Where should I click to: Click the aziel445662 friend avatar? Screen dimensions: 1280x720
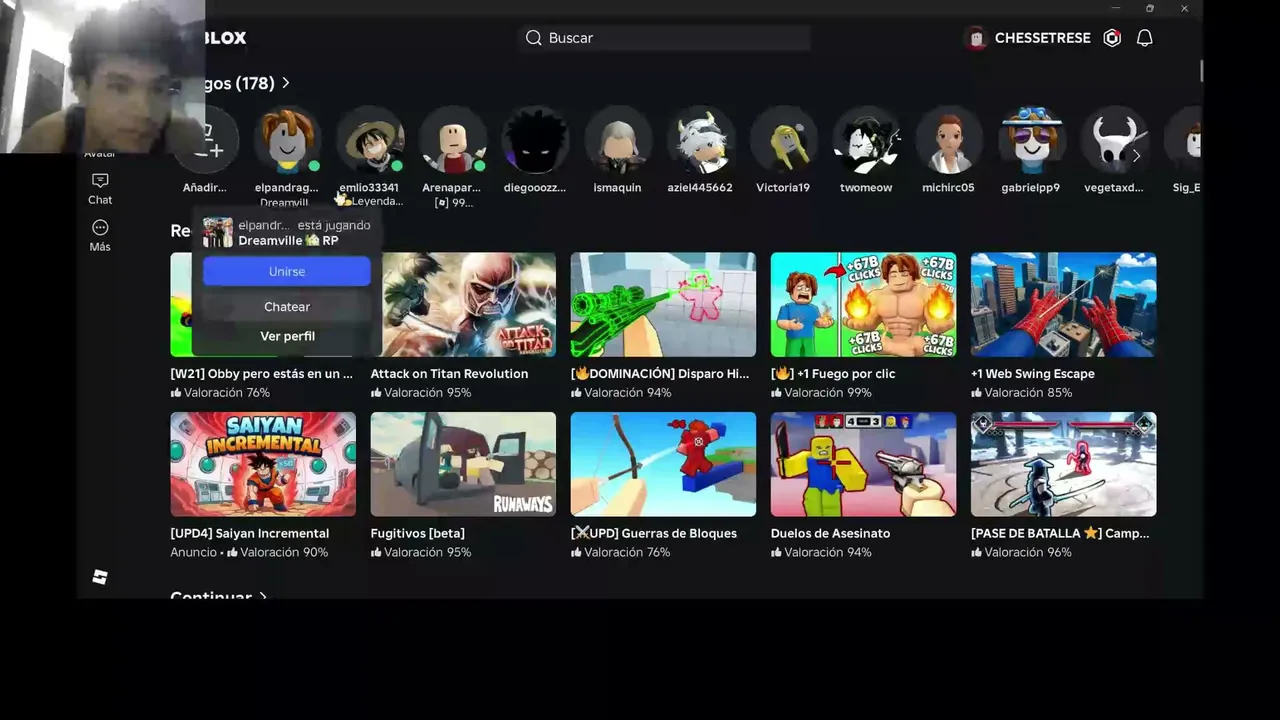pos(700,140)
